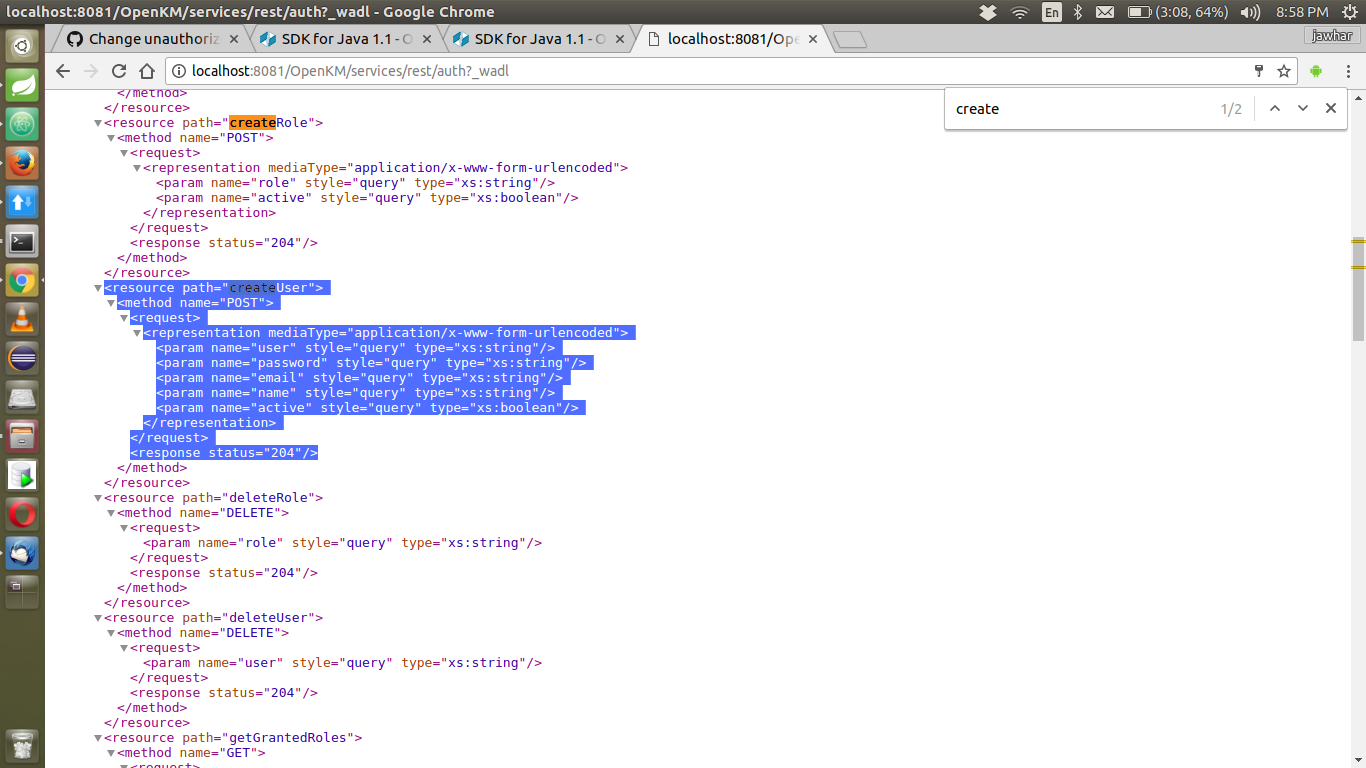Launch Firefox from the launcher
Viewport: 1366px width, 768px height.
[x=20, y=162]
